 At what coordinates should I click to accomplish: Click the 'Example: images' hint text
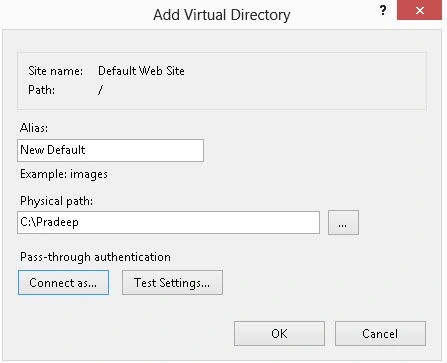tap(64, 174)
